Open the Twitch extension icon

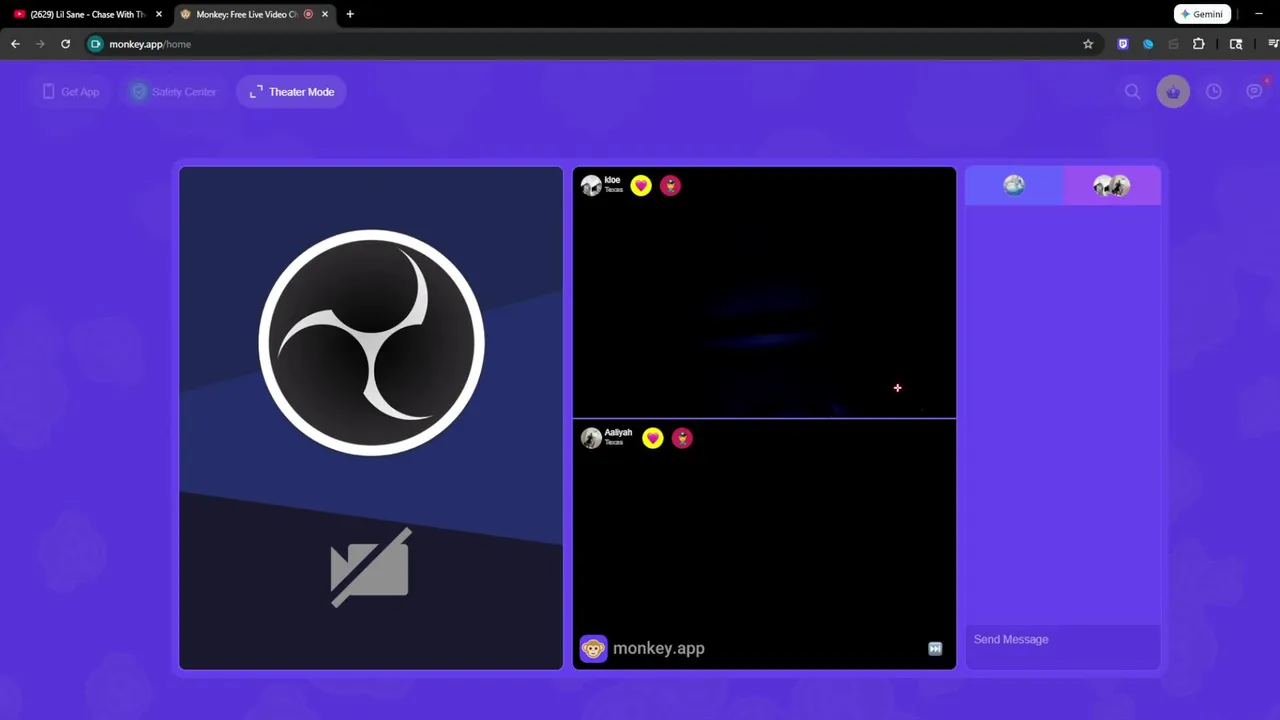1123,44
